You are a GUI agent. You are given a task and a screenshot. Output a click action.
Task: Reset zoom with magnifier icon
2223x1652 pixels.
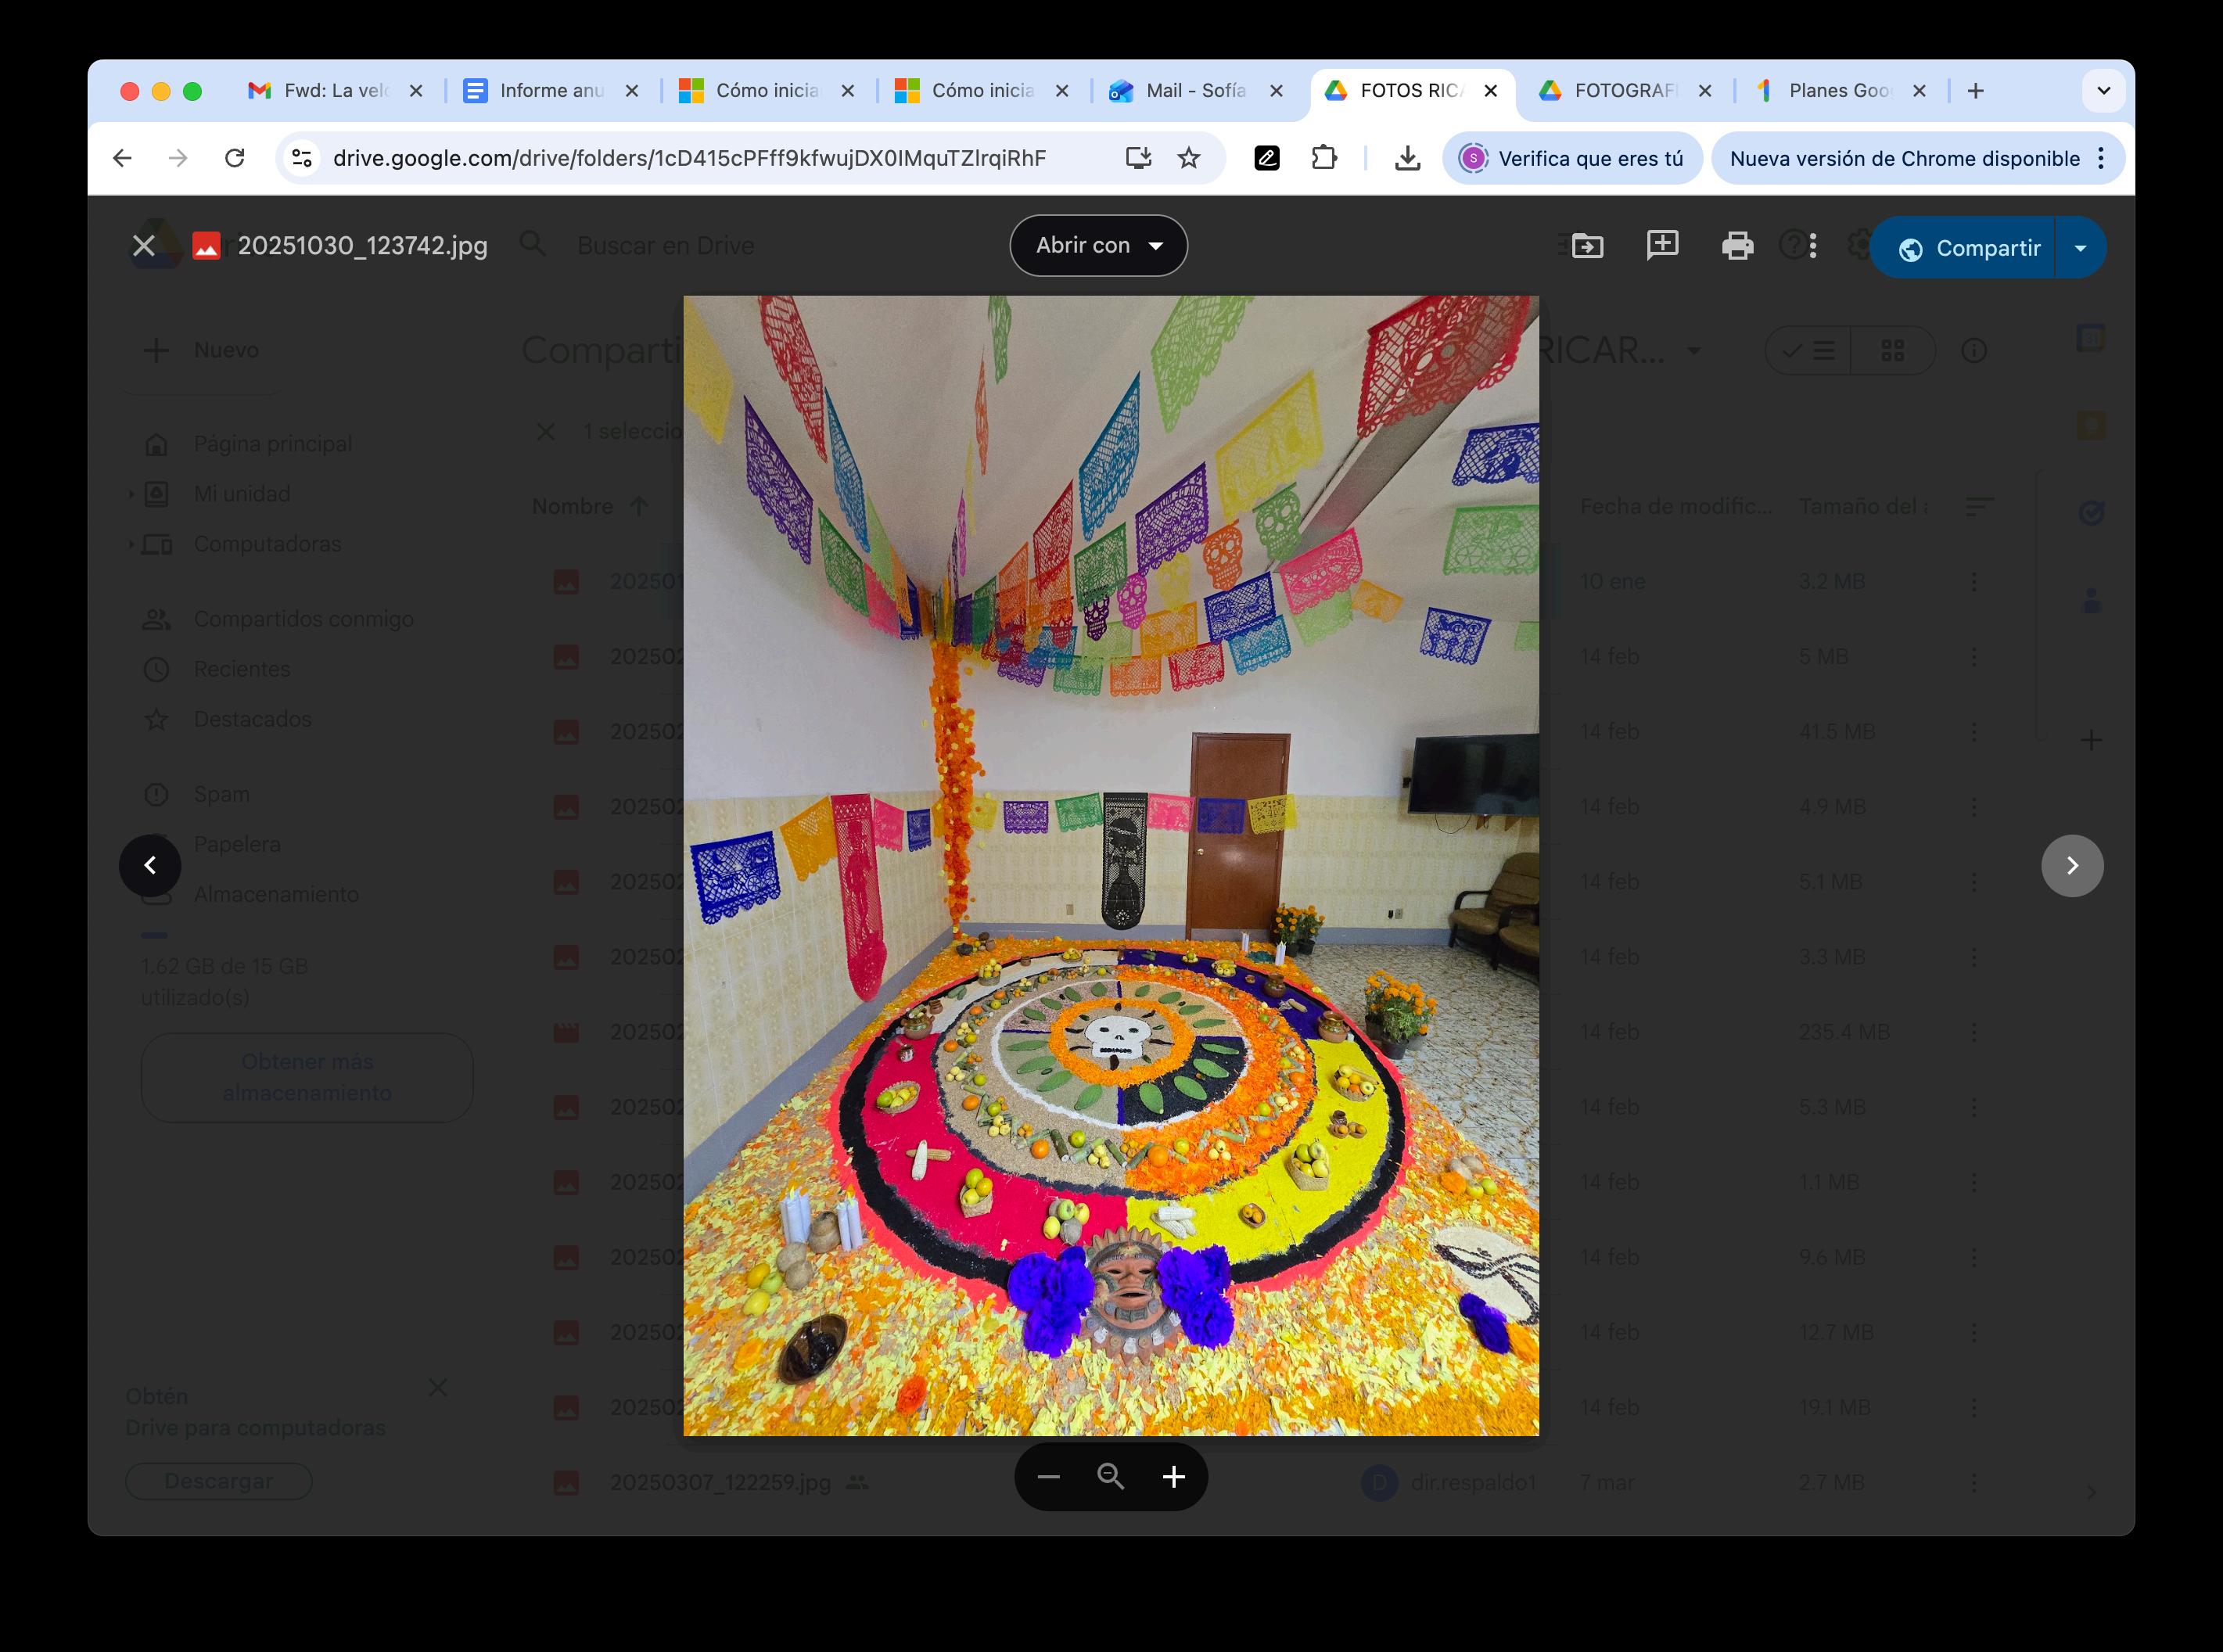click(1111, 1477)
